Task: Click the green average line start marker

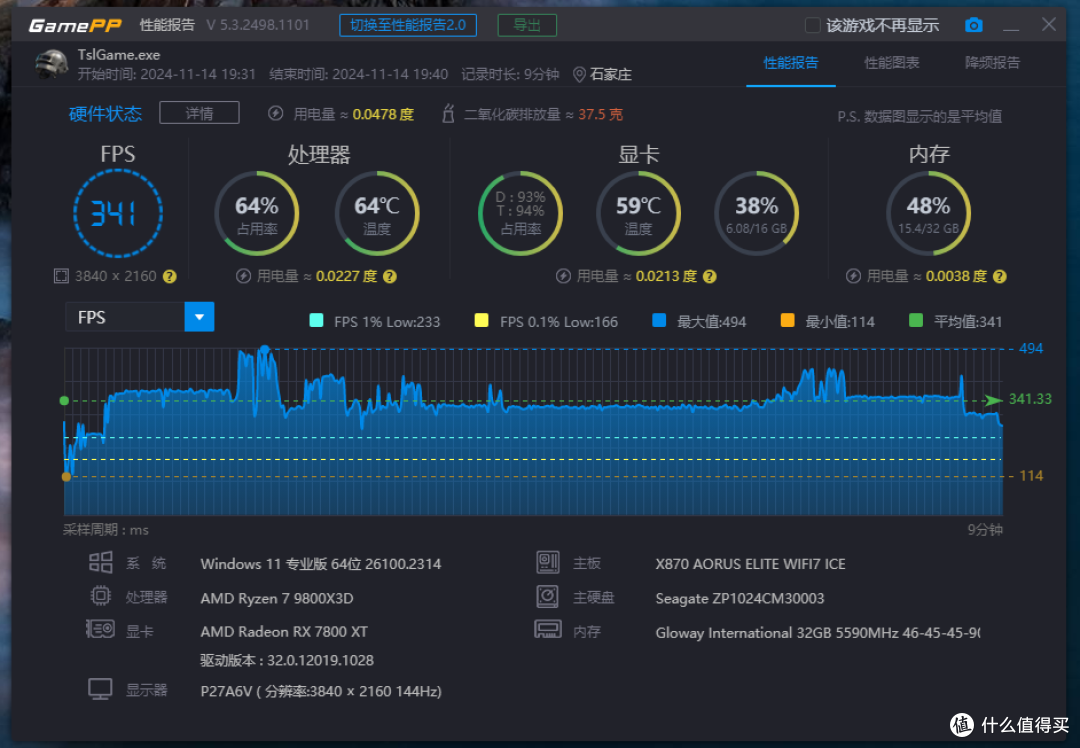Action: tap(64, 400)
